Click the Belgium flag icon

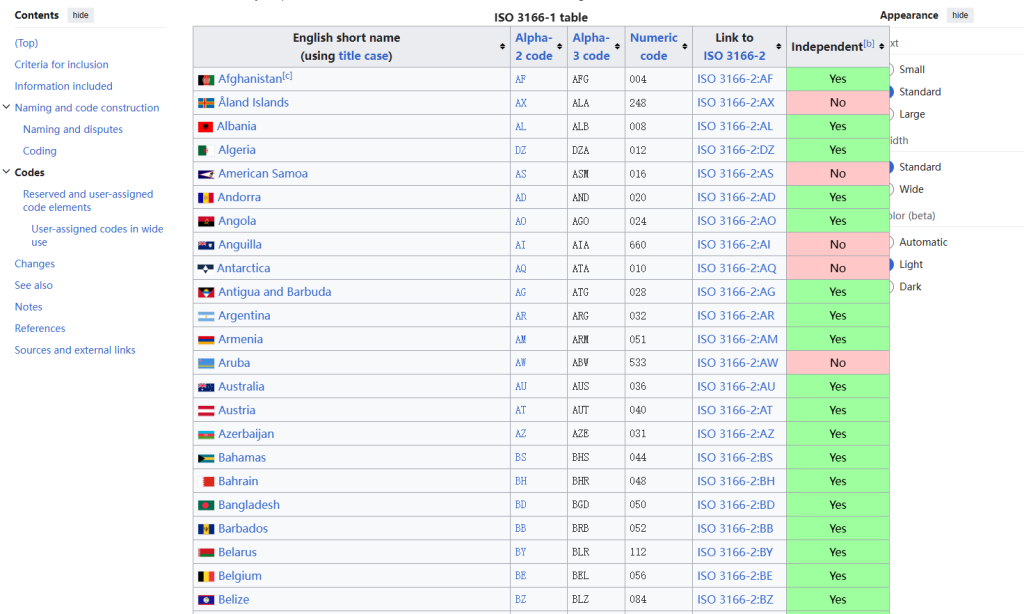point(206,577)
